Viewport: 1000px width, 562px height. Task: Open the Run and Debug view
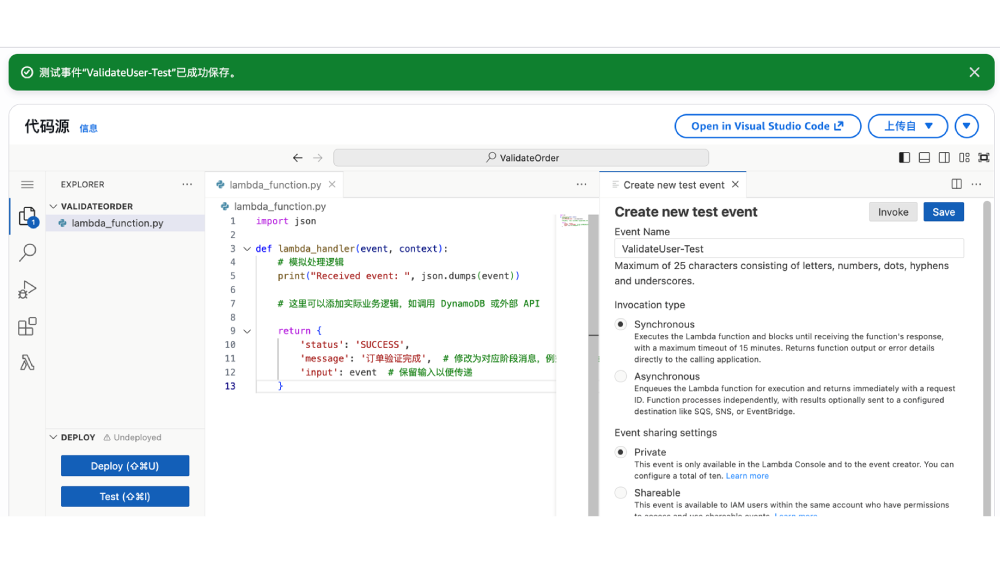pyautogui.click(x=27, y=290)
